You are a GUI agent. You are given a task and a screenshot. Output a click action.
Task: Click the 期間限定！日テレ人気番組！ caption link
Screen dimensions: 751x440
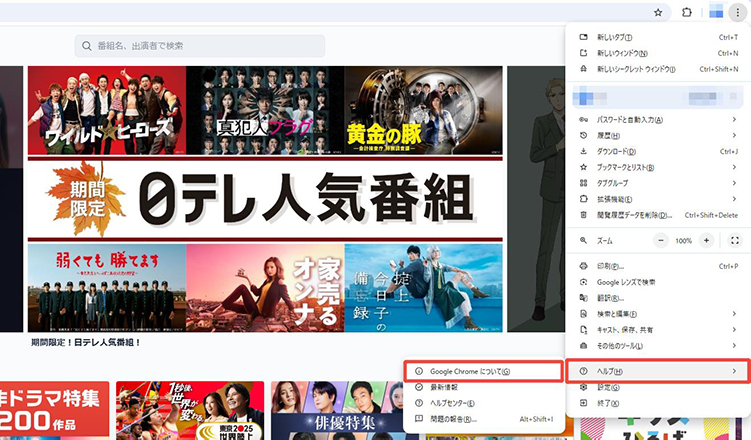(x=86, y=342)
